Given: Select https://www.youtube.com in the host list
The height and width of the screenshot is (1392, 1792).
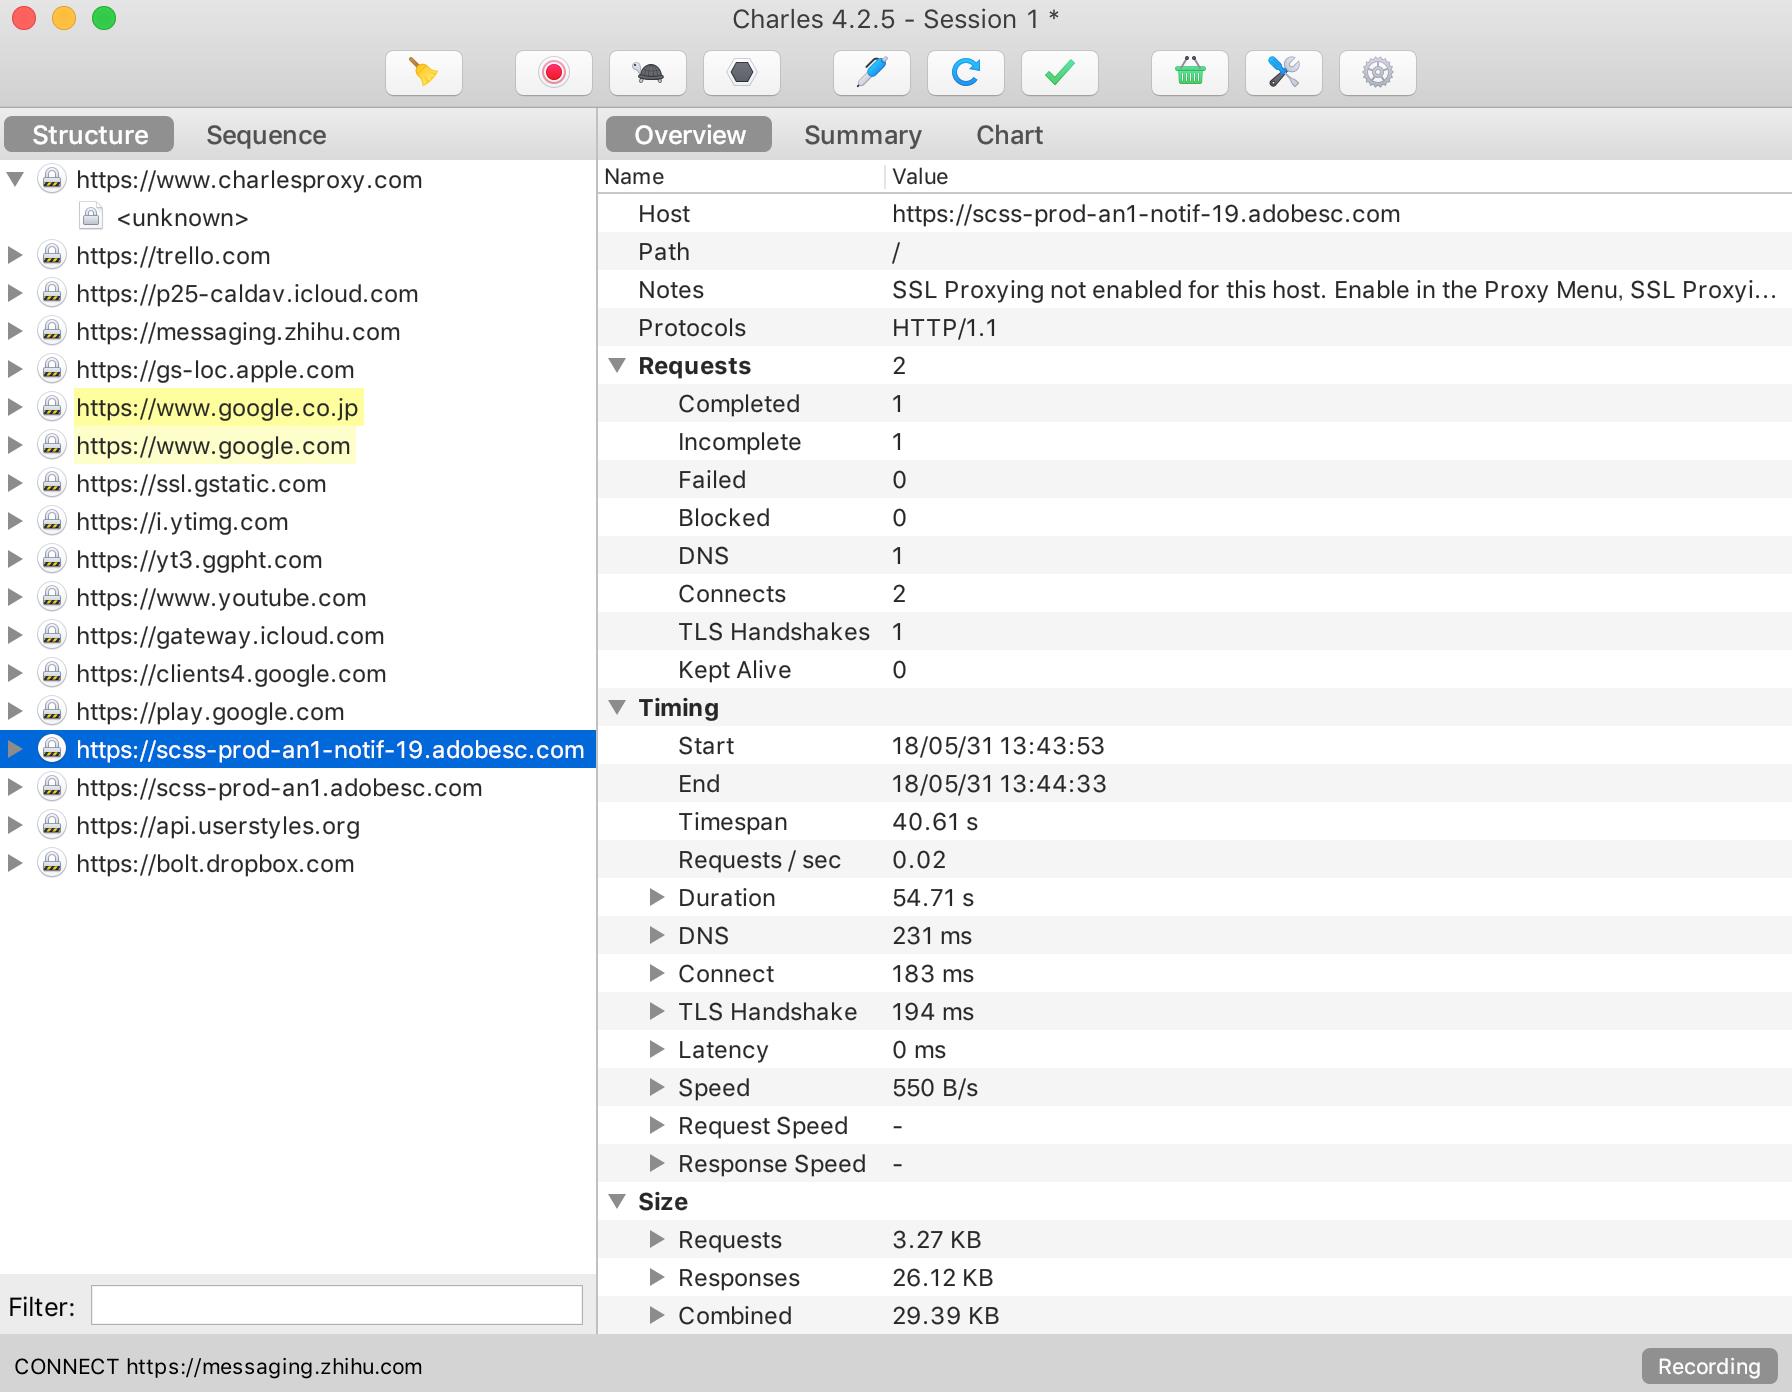Looking at the screenshot, I should (x=221, y=598).
